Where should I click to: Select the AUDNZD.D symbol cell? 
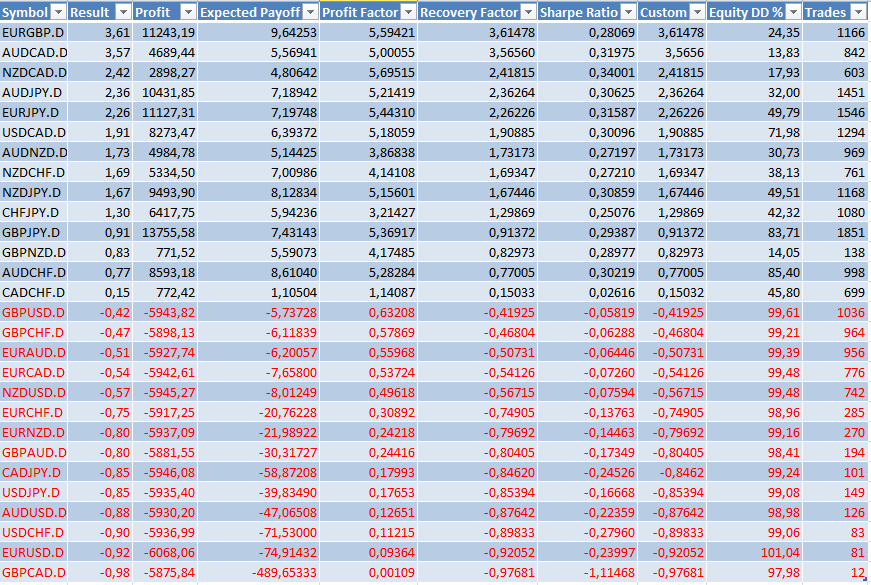(x=33, y=153)
